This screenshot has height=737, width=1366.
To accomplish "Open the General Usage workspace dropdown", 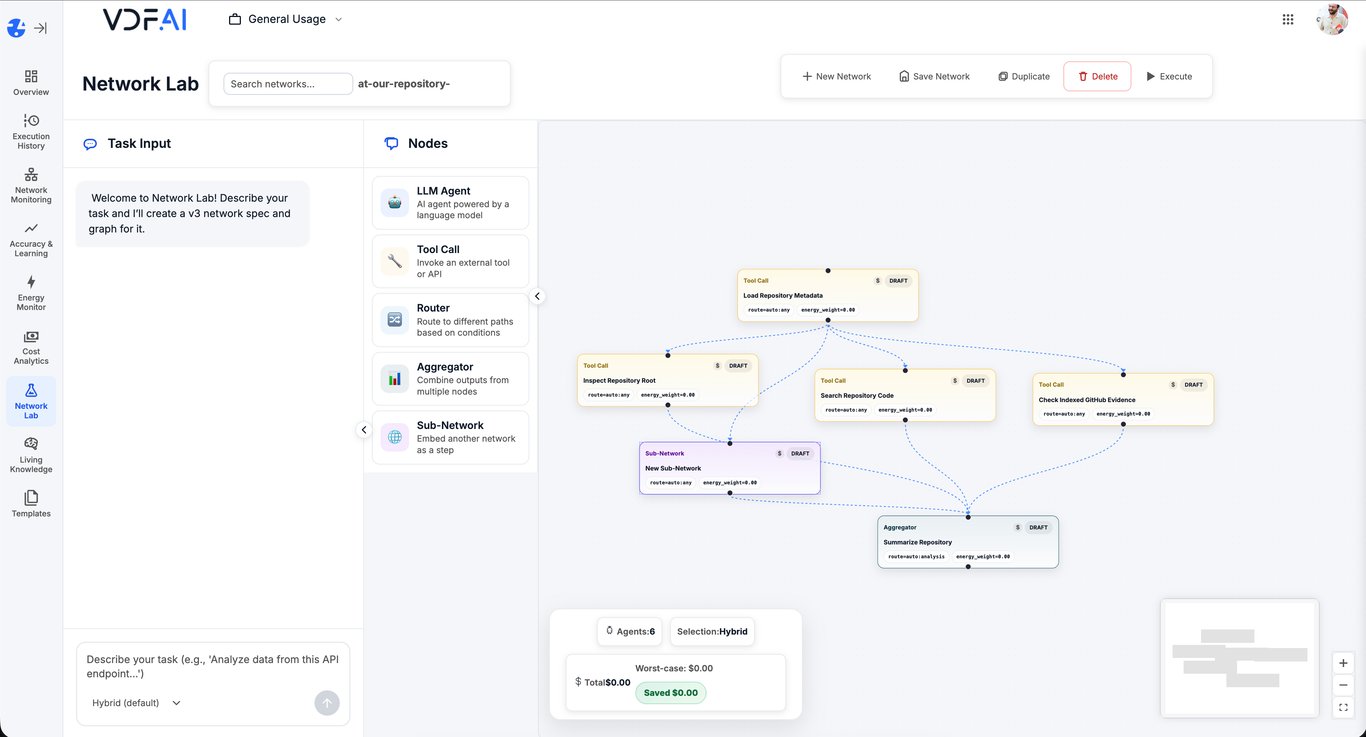I will pos(285,18).
